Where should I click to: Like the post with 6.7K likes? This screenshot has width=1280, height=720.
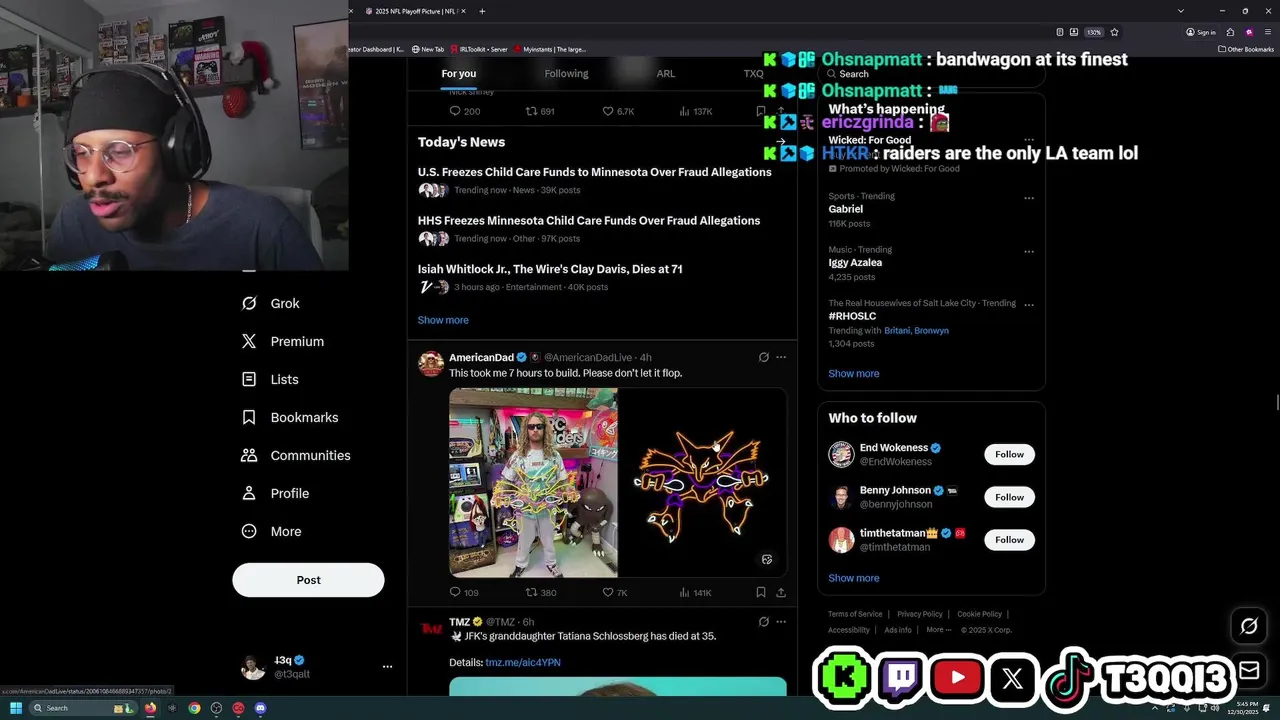click(x=618, y=111)
